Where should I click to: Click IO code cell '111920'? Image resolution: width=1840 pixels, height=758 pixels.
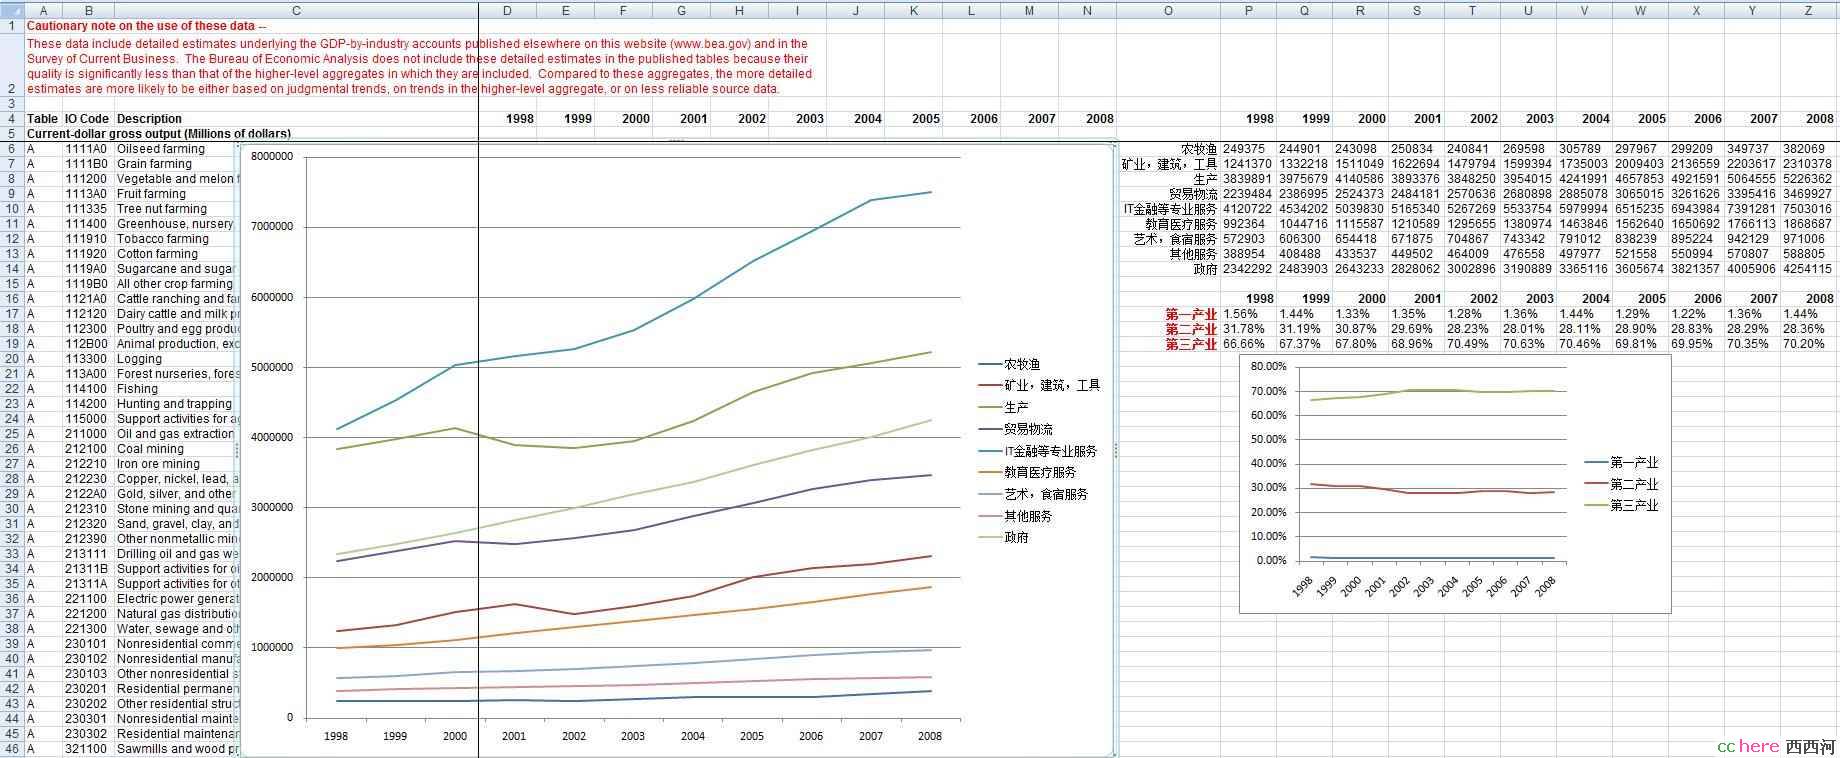pos(86,253)
